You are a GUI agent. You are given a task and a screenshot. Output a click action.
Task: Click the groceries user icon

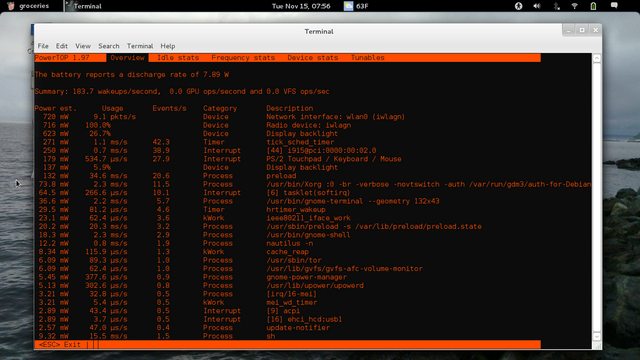[11, 6]
